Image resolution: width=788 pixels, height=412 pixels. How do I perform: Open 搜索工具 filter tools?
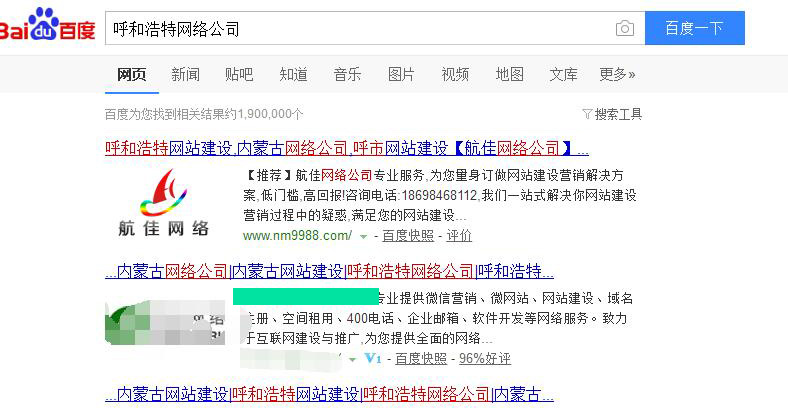point(611,114)
